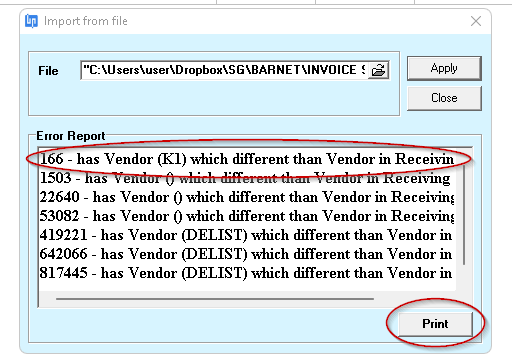Image resolution: width=512 pixels, height=362 pixels.
Task: Click the Print button
Action: coord(435,324)
